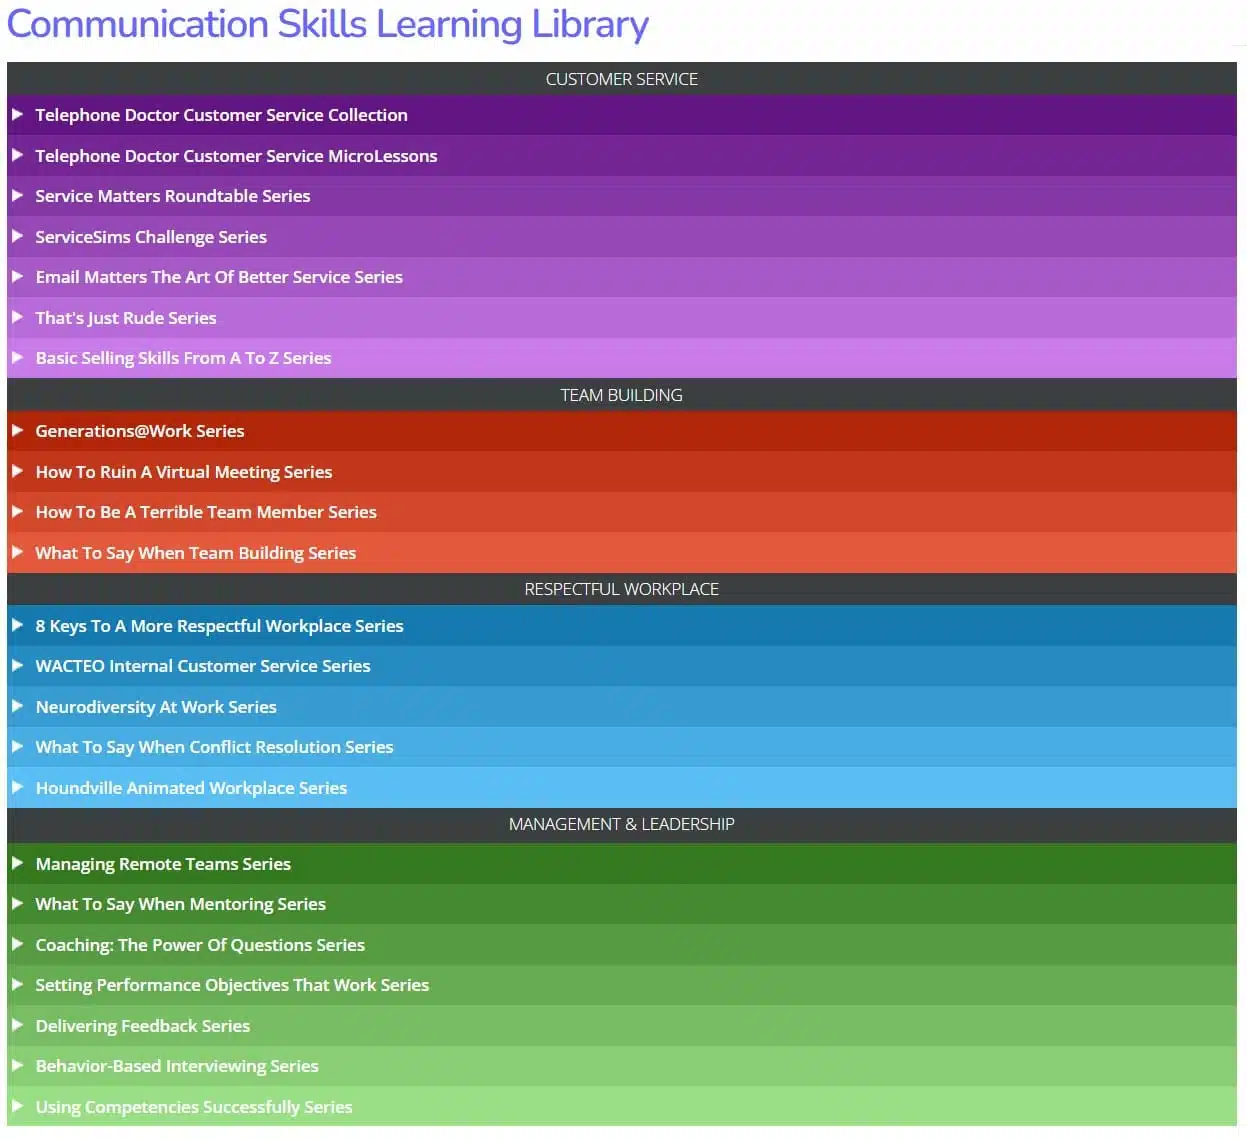1247x1140 pixels.
Task: Select Using Competencies Successfully Series title
Action: click(194, 1107)
